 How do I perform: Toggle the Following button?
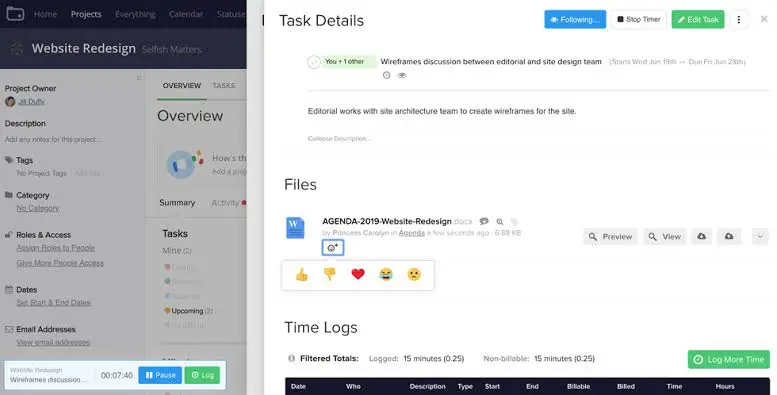[575, 19]
